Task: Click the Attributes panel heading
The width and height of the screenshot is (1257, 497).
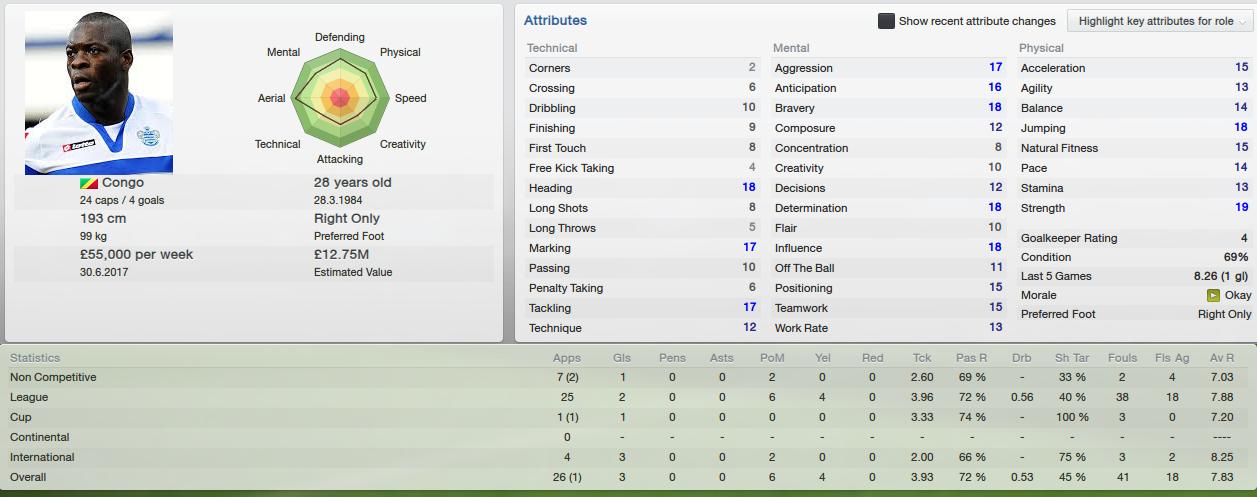Action: [x=556, y=20]
